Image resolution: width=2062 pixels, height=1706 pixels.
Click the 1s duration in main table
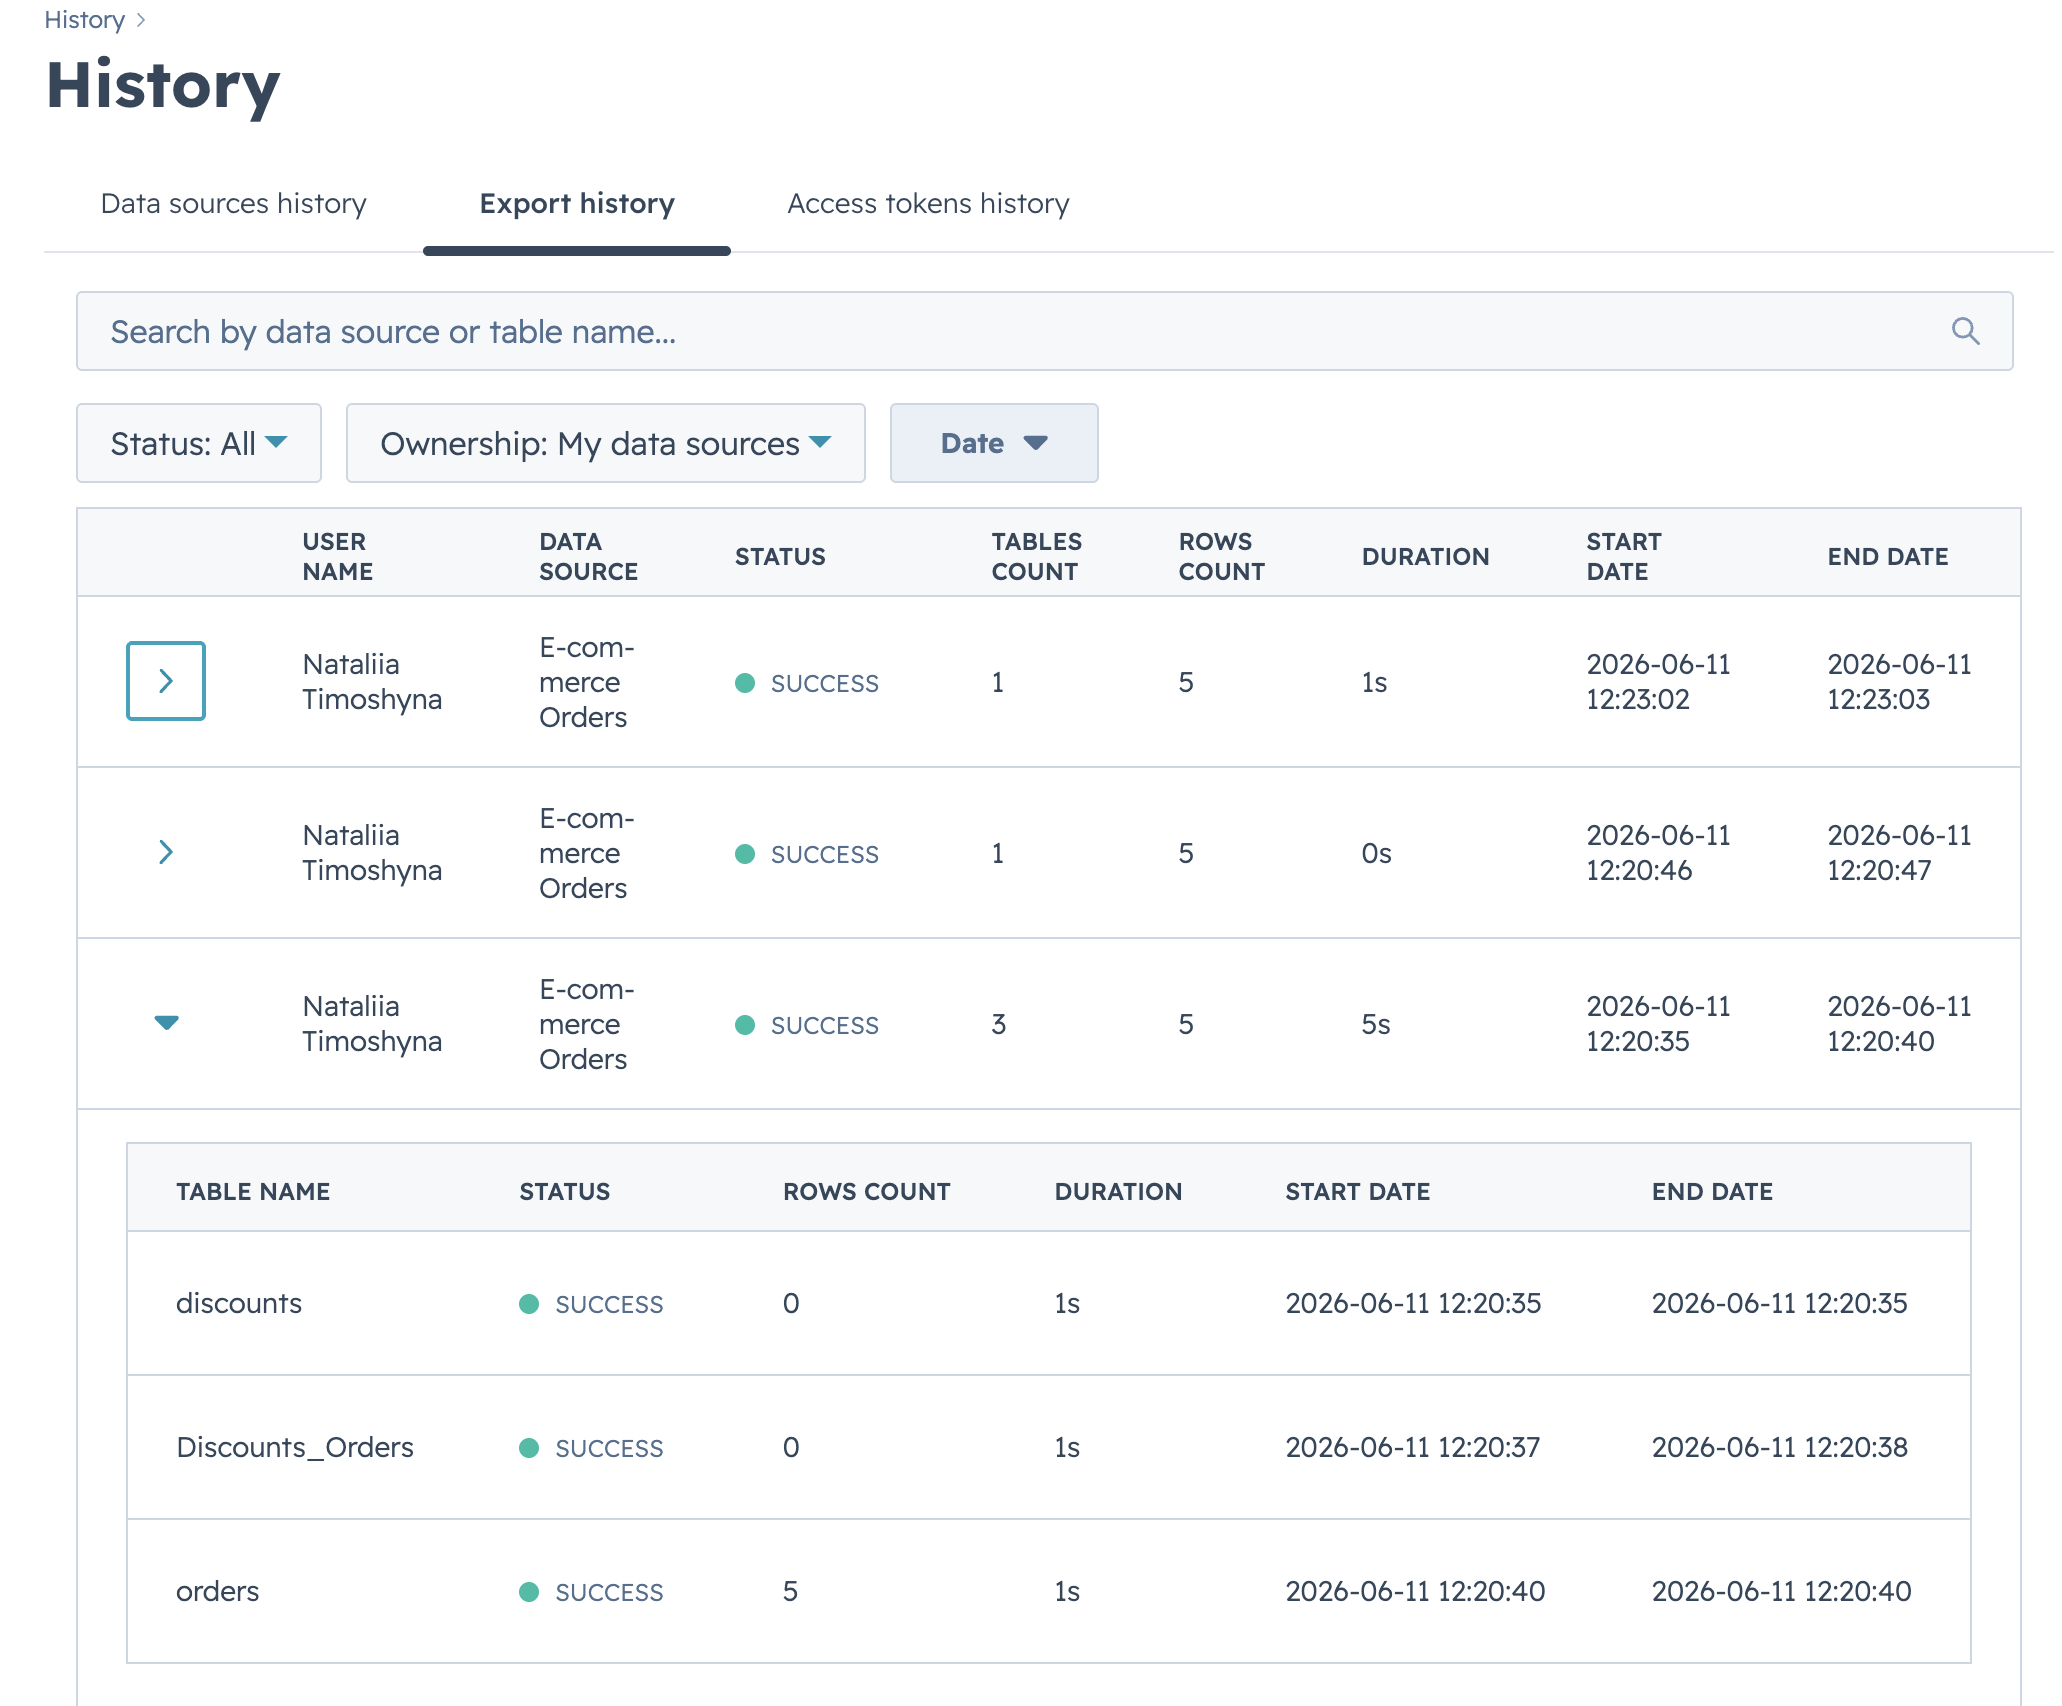pos(1374,682)
